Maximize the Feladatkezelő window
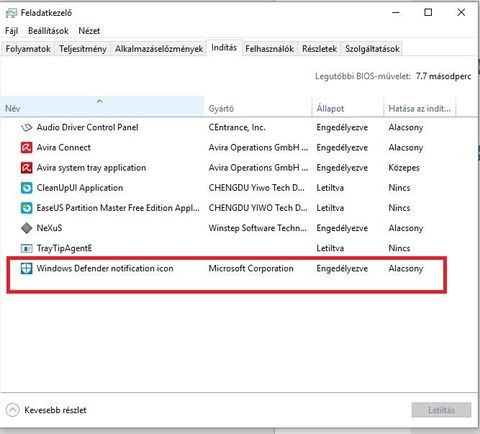Screen dimensions: 480x434 coord(428,13)
